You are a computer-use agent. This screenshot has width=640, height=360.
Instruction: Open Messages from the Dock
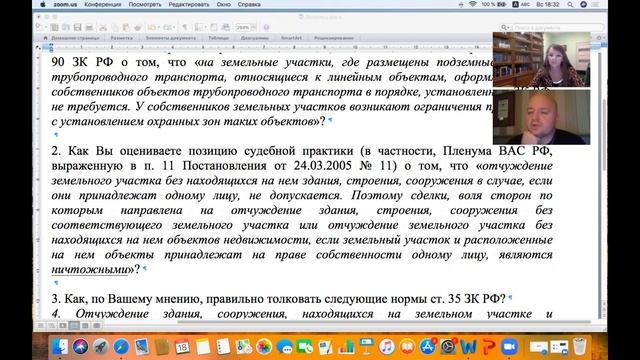(x=284, y=347)
